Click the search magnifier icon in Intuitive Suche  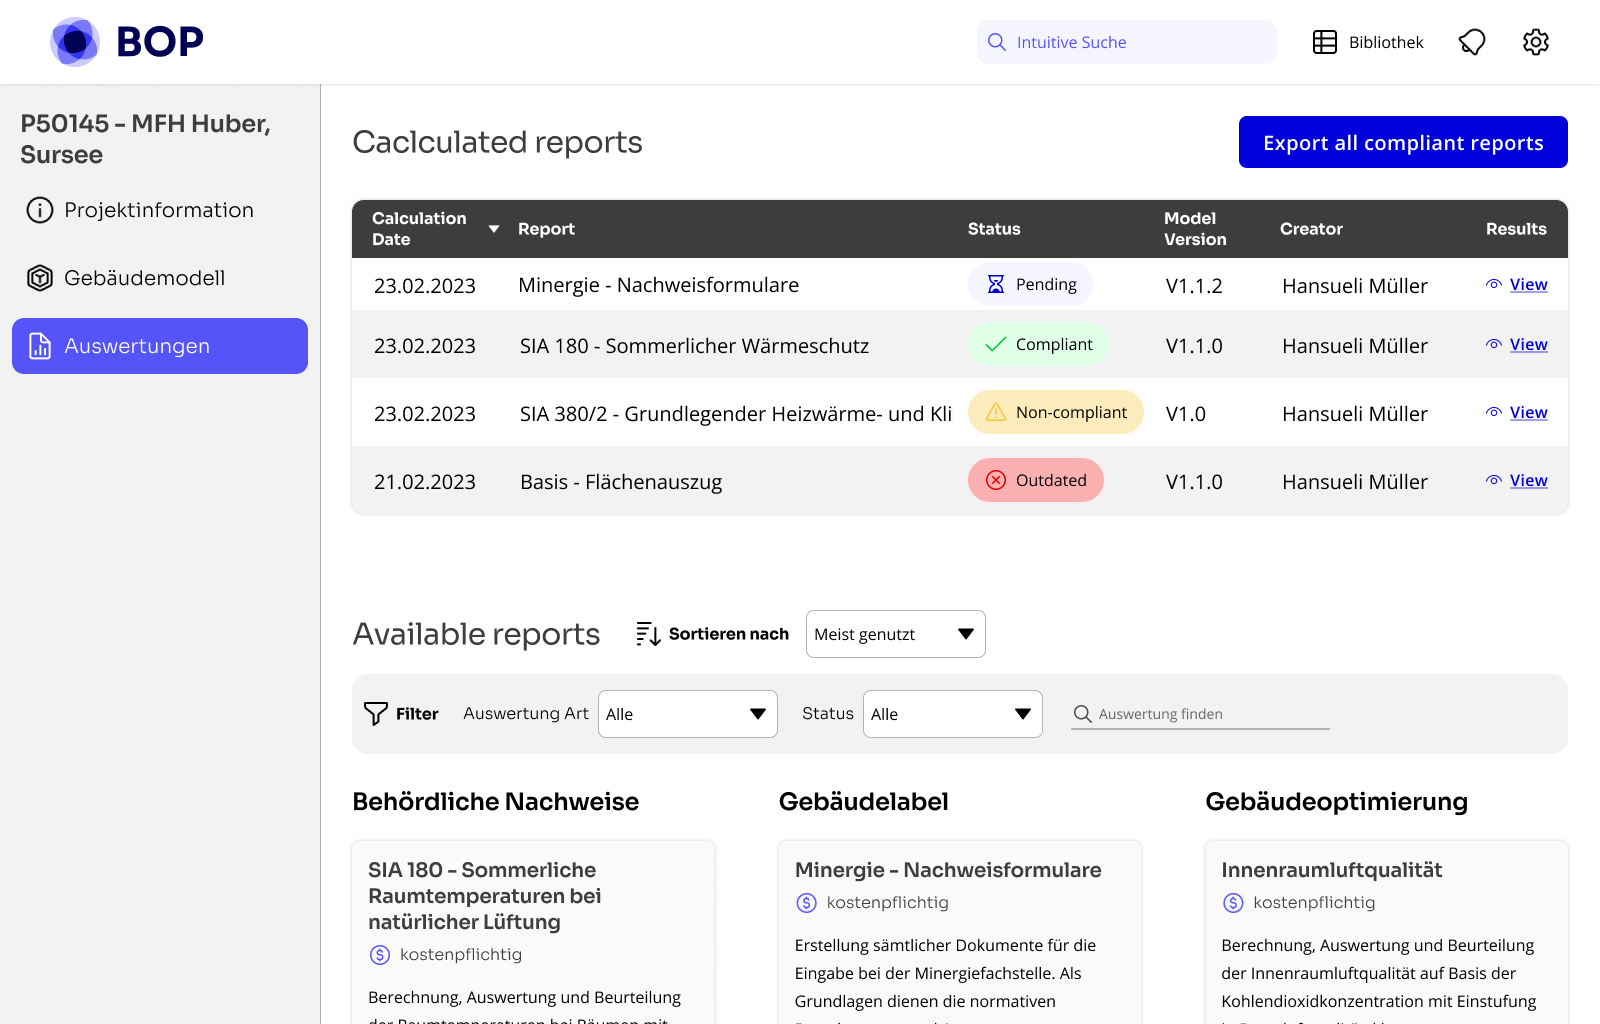997,42
